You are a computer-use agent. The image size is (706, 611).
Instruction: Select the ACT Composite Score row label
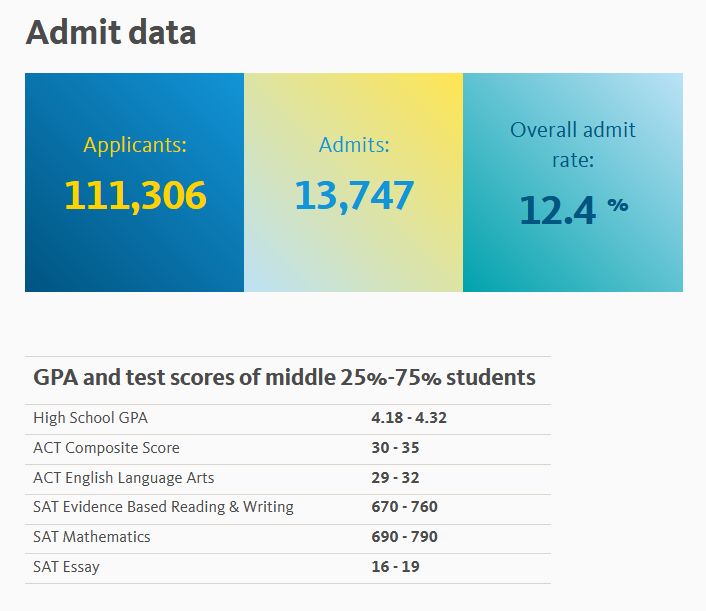(x=106, y=448)
